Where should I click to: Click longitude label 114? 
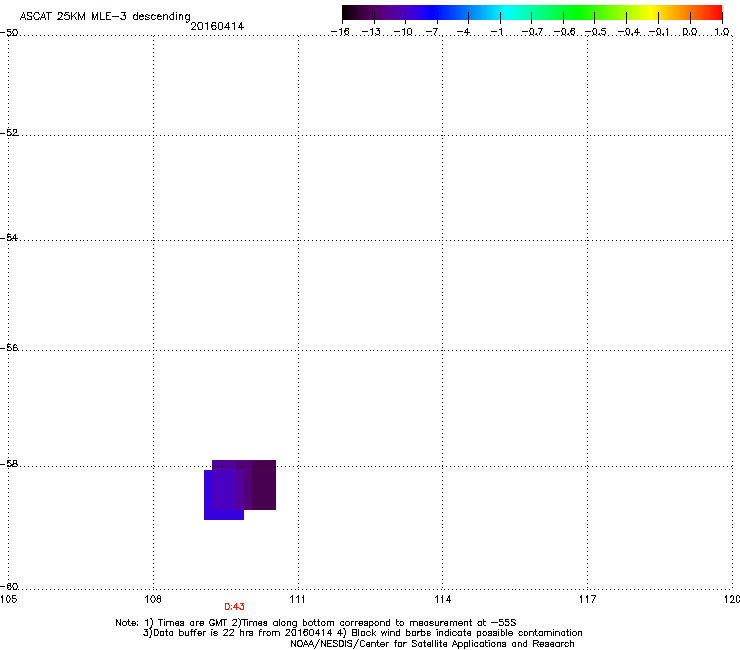443,599
